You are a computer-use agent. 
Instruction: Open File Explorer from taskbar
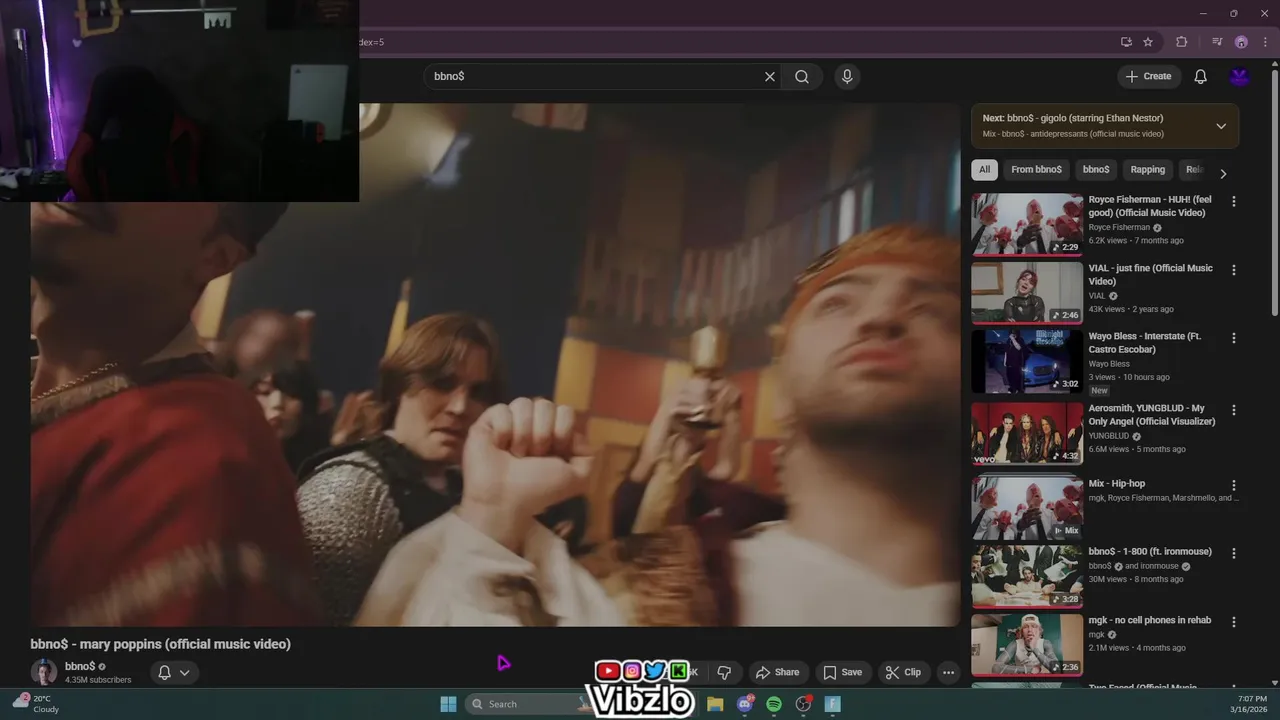coord(715,704)
